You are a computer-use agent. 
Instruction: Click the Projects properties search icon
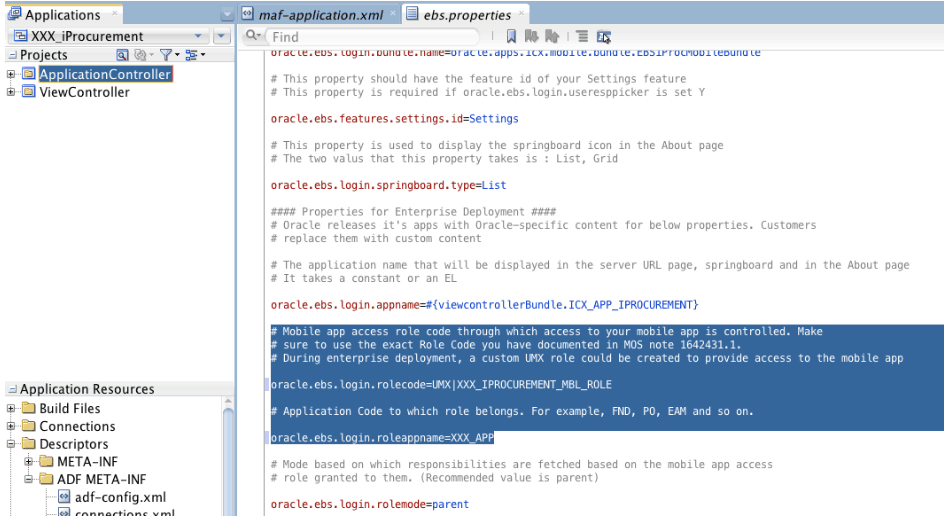coord(122,55)
